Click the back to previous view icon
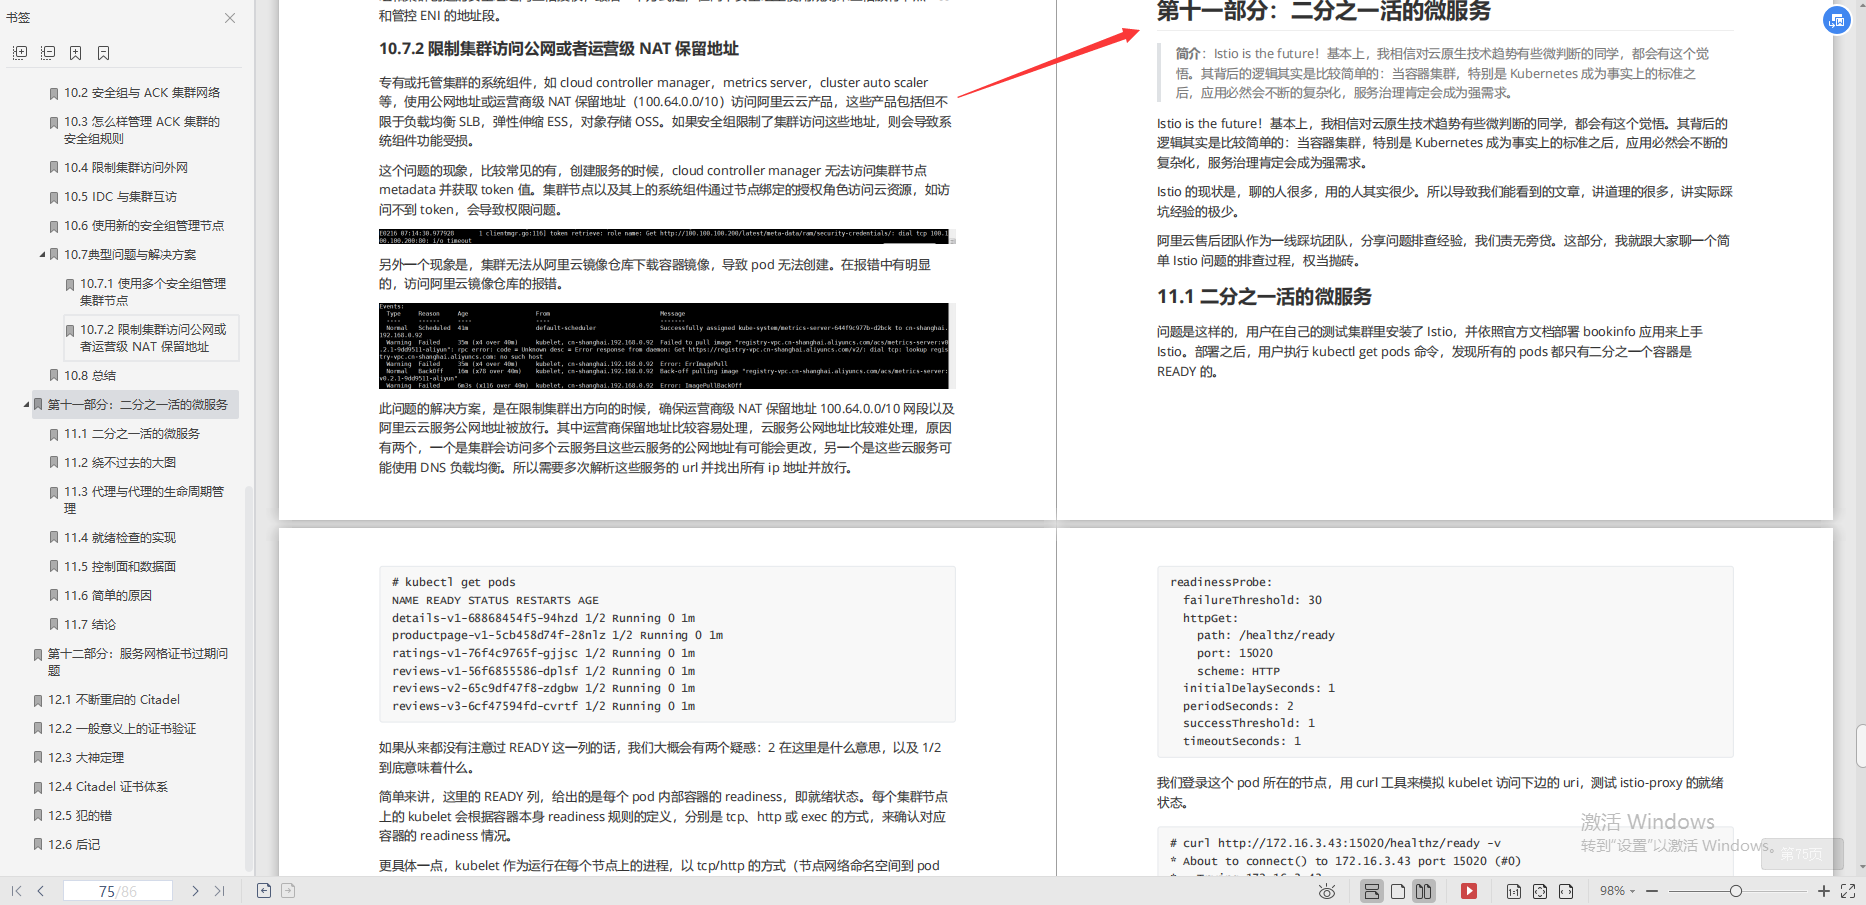This screenshot has height=905, width=1866. pyautogui.click(x=264, y=891)
